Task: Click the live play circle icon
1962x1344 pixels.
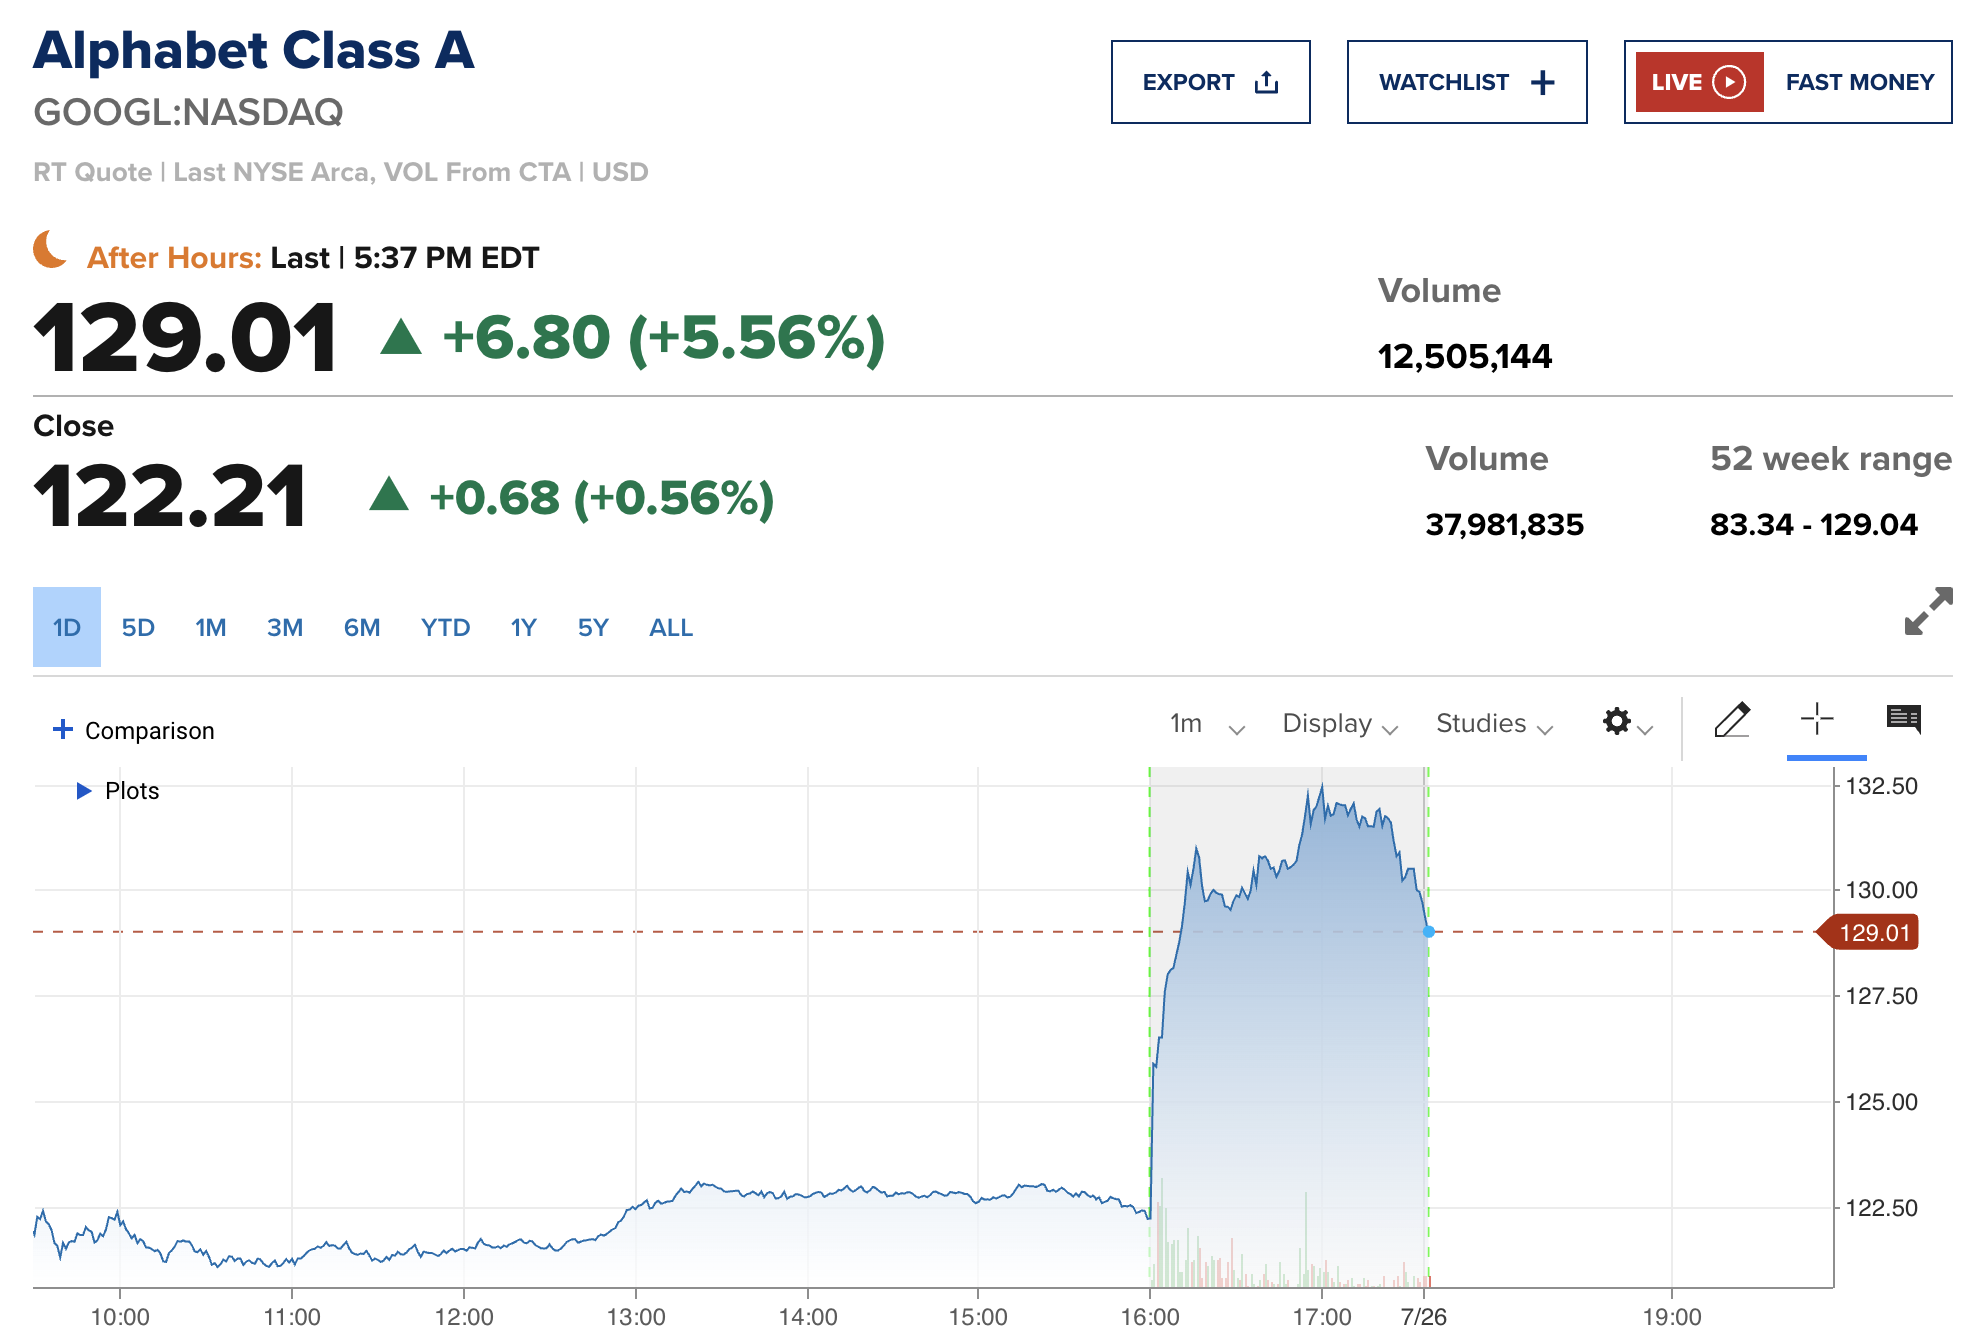Action: click(1729, 82)
